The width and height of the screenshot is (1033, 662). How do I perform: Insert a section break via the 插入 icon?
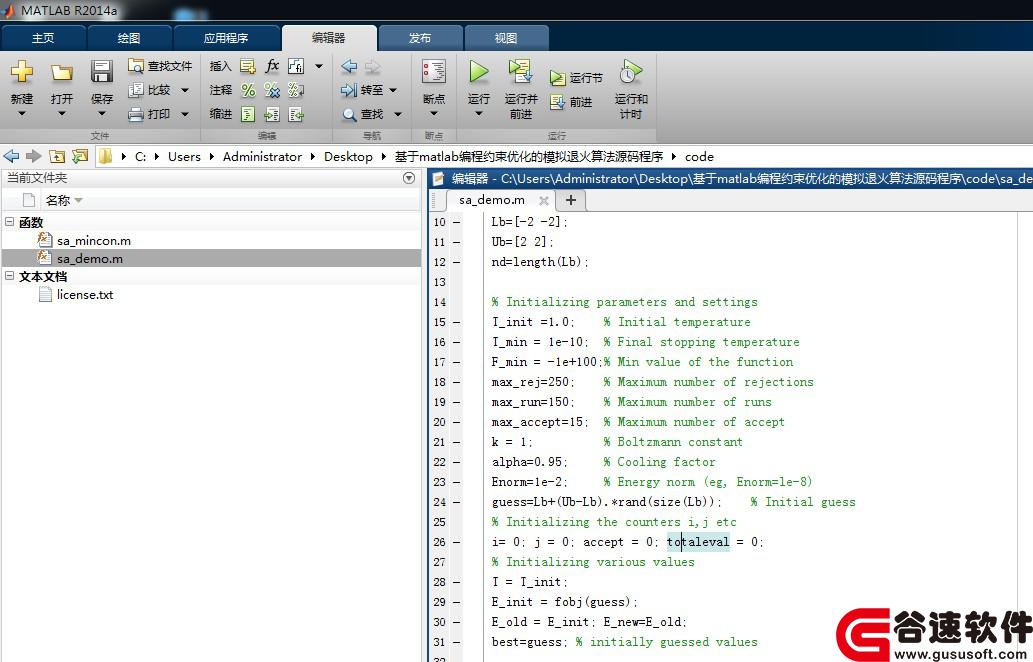(247, 66)
